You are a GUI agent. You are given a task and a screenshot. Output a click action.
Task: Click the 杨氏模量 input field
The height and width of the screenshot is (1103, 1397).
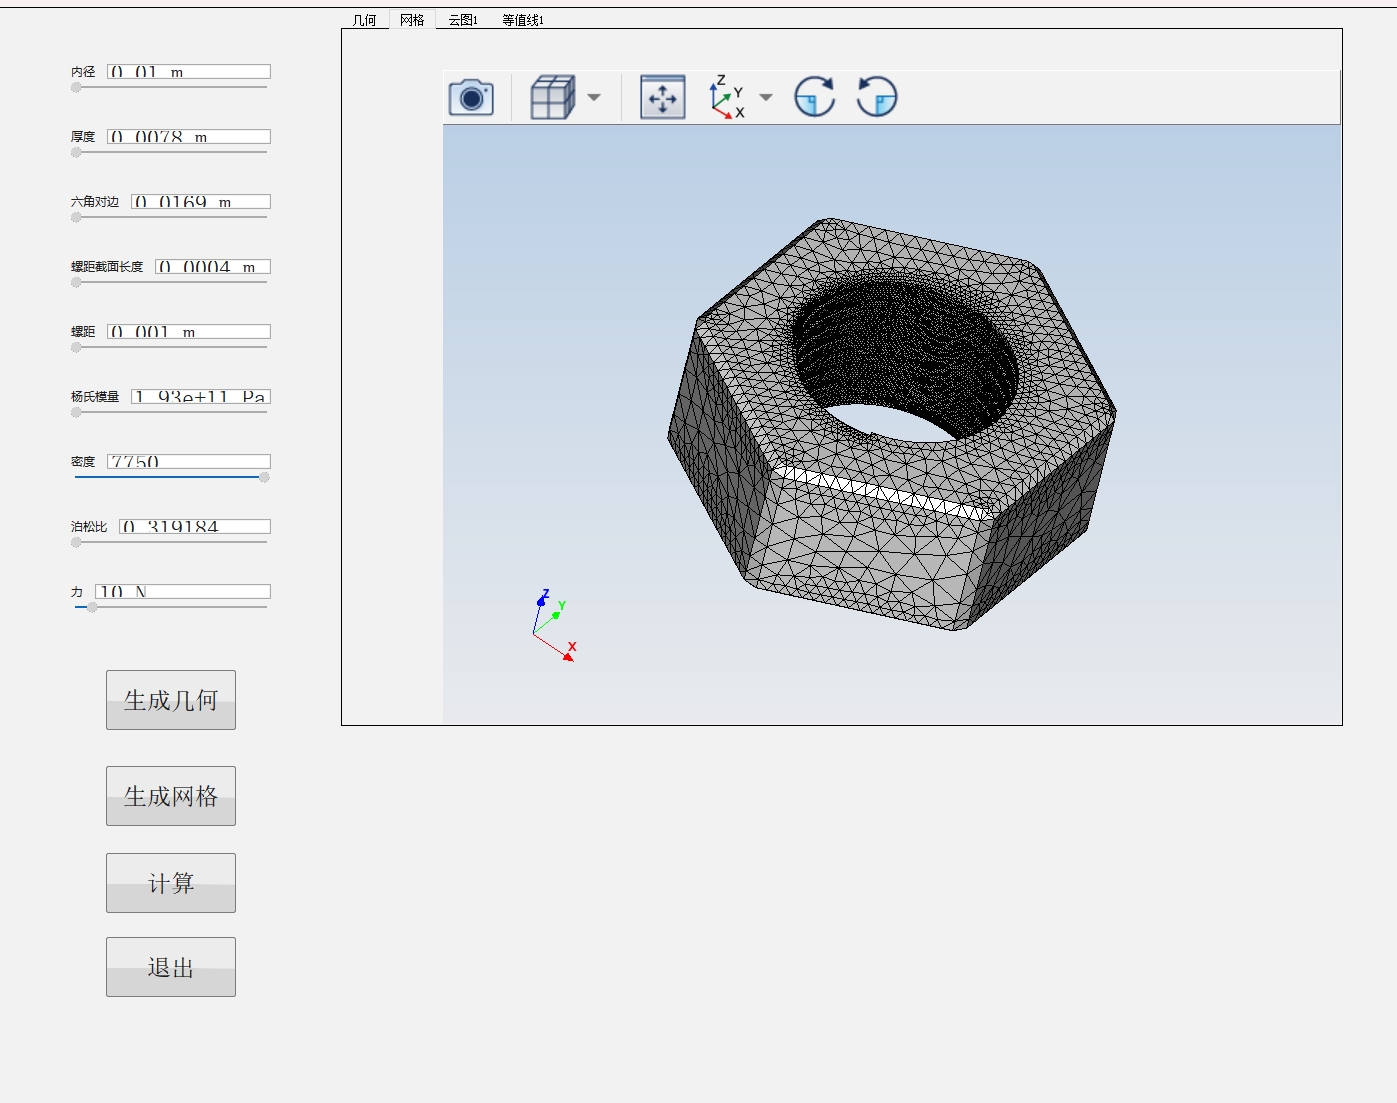coord(201,397)
